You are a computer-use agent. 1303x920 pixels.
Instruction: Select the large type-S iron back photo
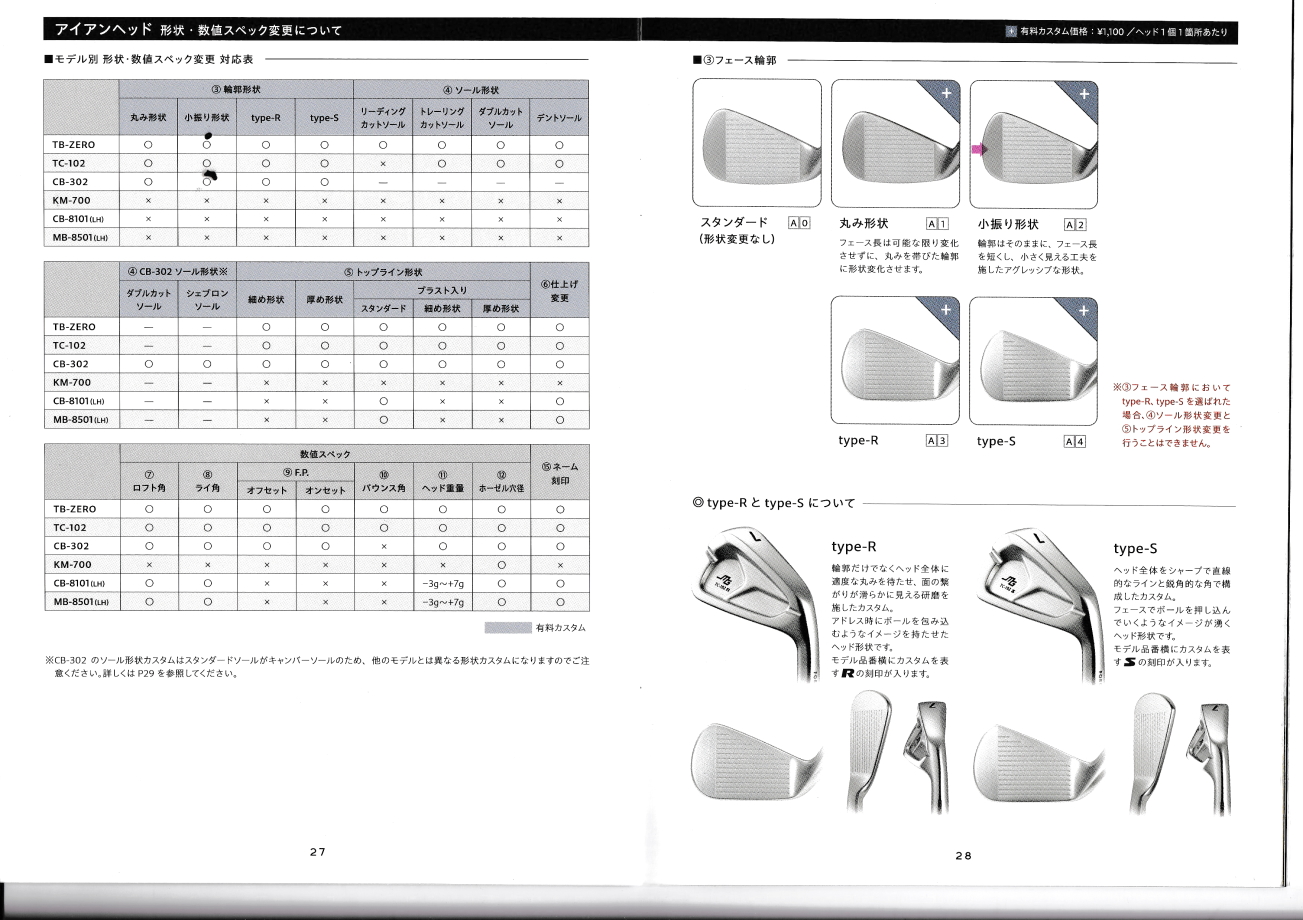(x=1044, y=607)
